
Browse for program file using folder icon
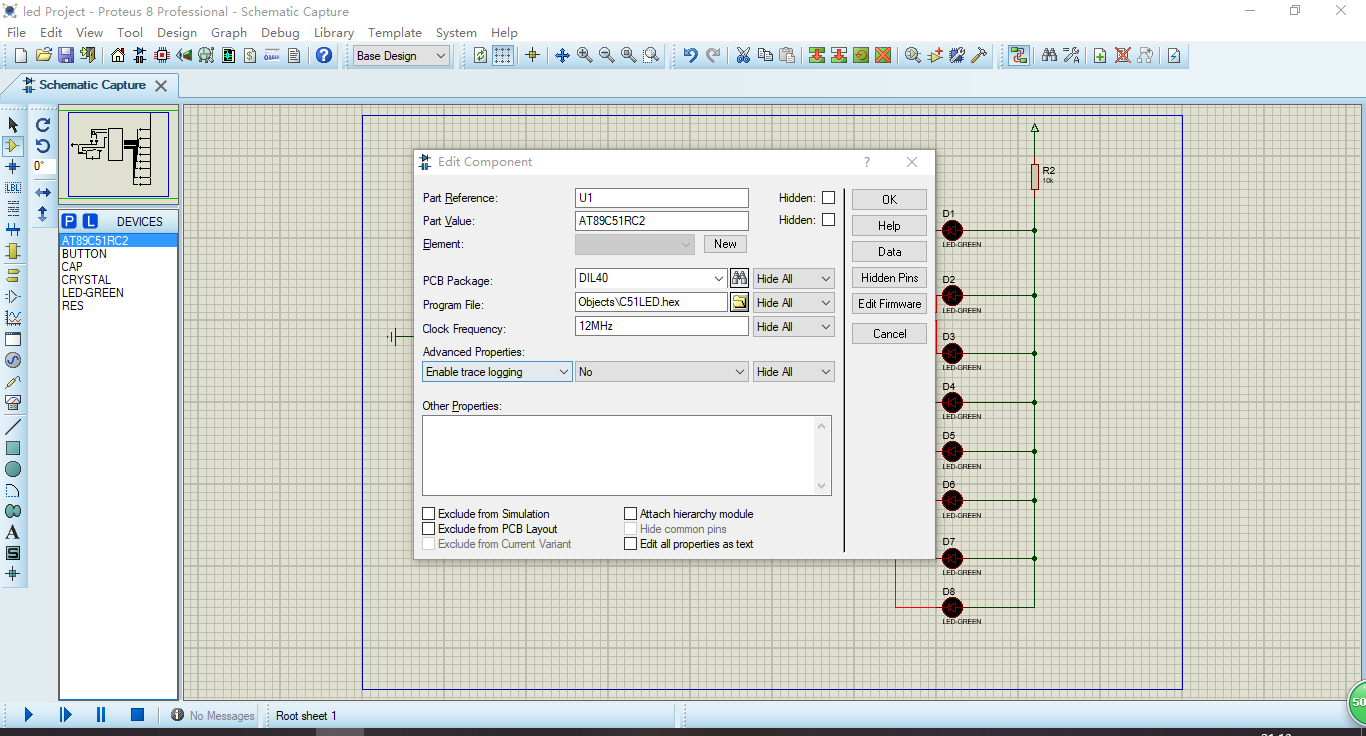pyautogui.click(x=739, y=302)
